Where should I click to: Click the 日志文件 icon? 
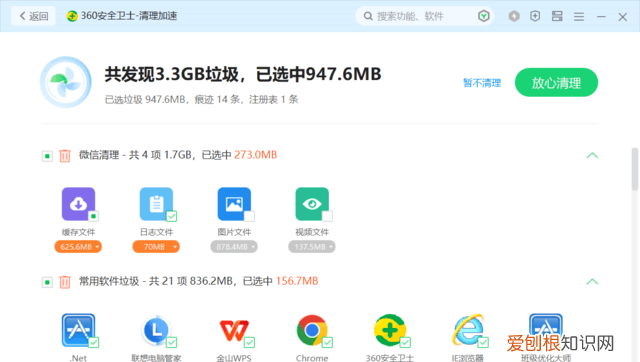(x=156, y=204)
